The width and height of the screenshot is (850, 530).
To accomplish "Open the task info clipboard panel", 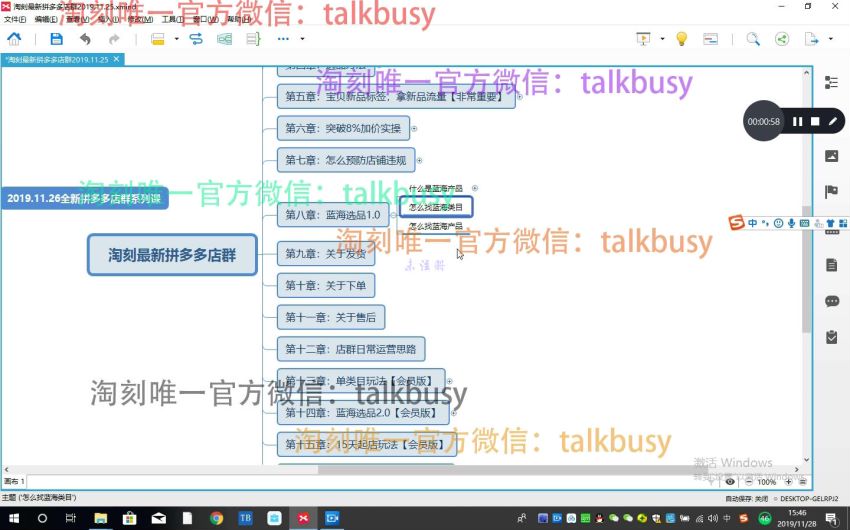I will (831, 337).
